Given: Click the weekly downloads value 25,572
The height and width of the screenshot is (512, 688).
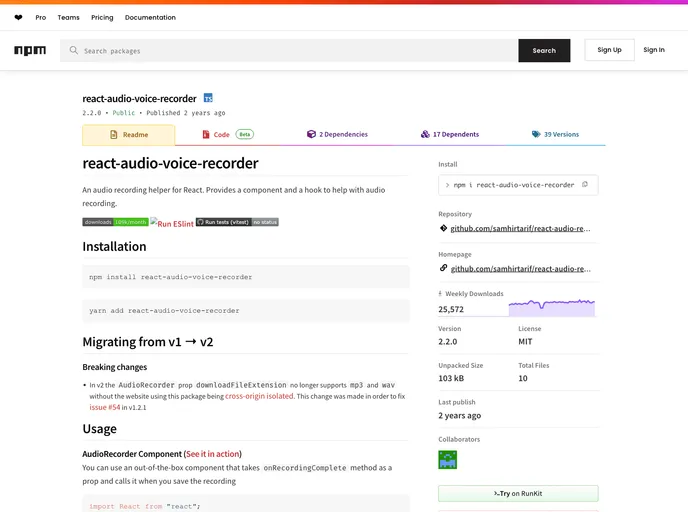Looking at the screenshot, I should tap(451, 309).
